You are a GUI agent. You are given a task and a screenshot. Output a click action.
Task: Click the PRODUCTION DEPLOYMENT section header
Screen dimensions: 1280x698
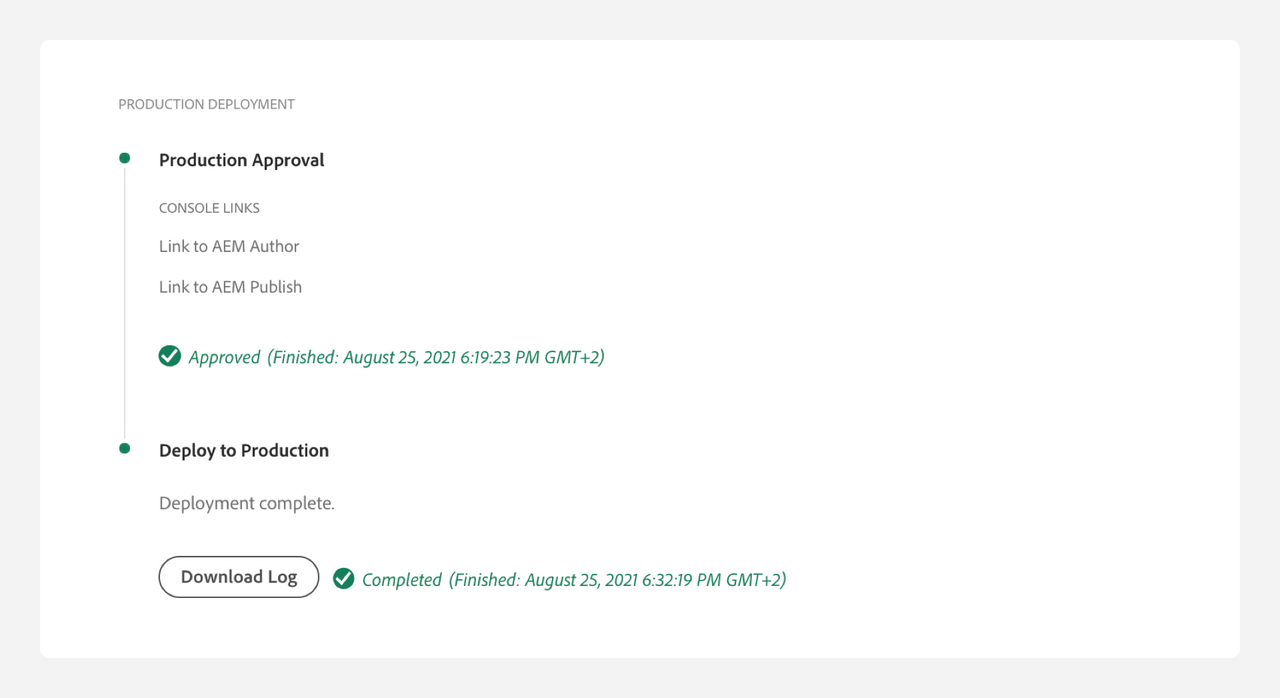point(206,104)
